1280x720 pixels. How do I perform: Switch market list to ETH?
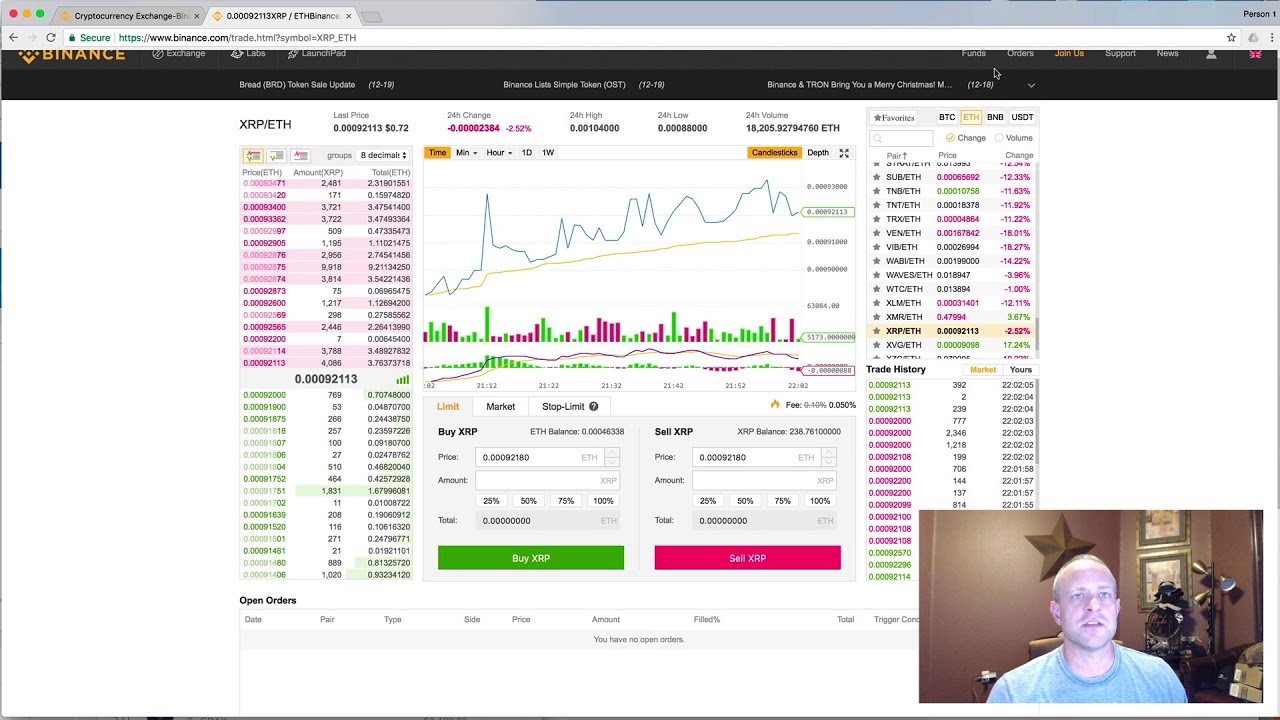[x=971, y=118]
